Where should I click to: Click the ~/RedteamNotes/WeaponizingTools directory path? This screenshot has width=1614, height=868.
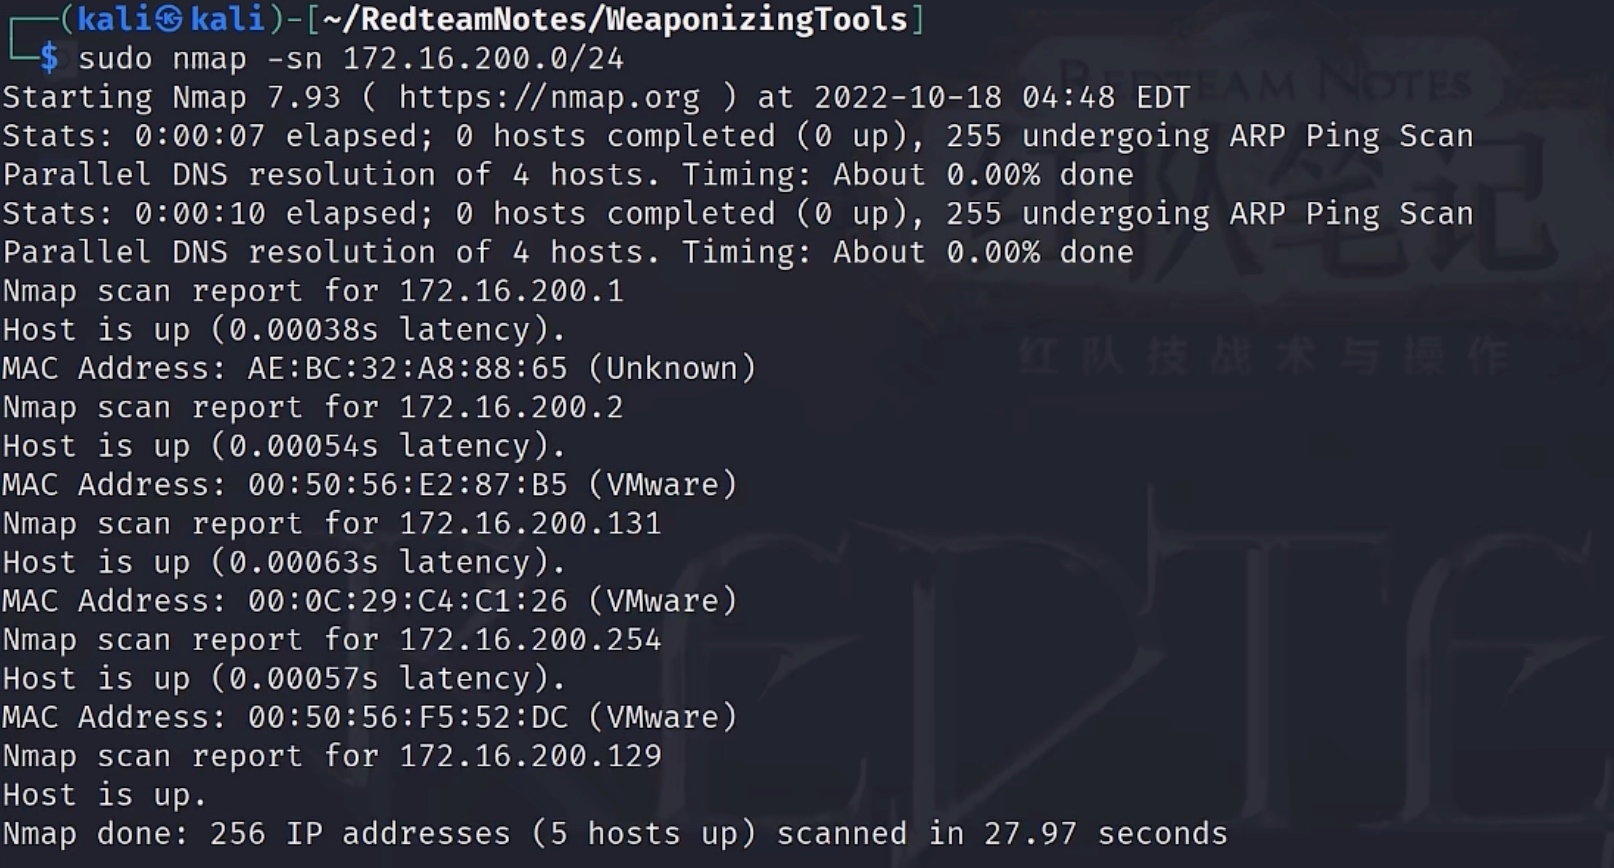[x=615, y=19]
